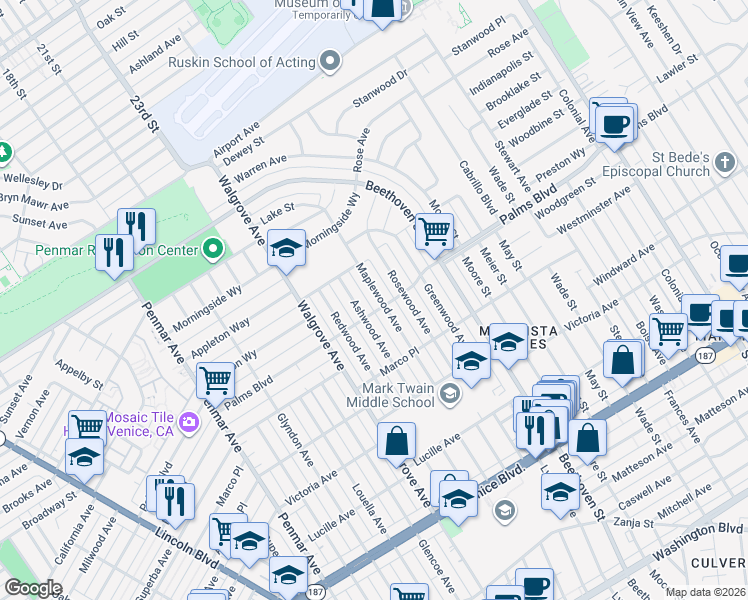Select the school marker on Beethoven St near Zanja St
748x600 pixels.
[561, 493]
